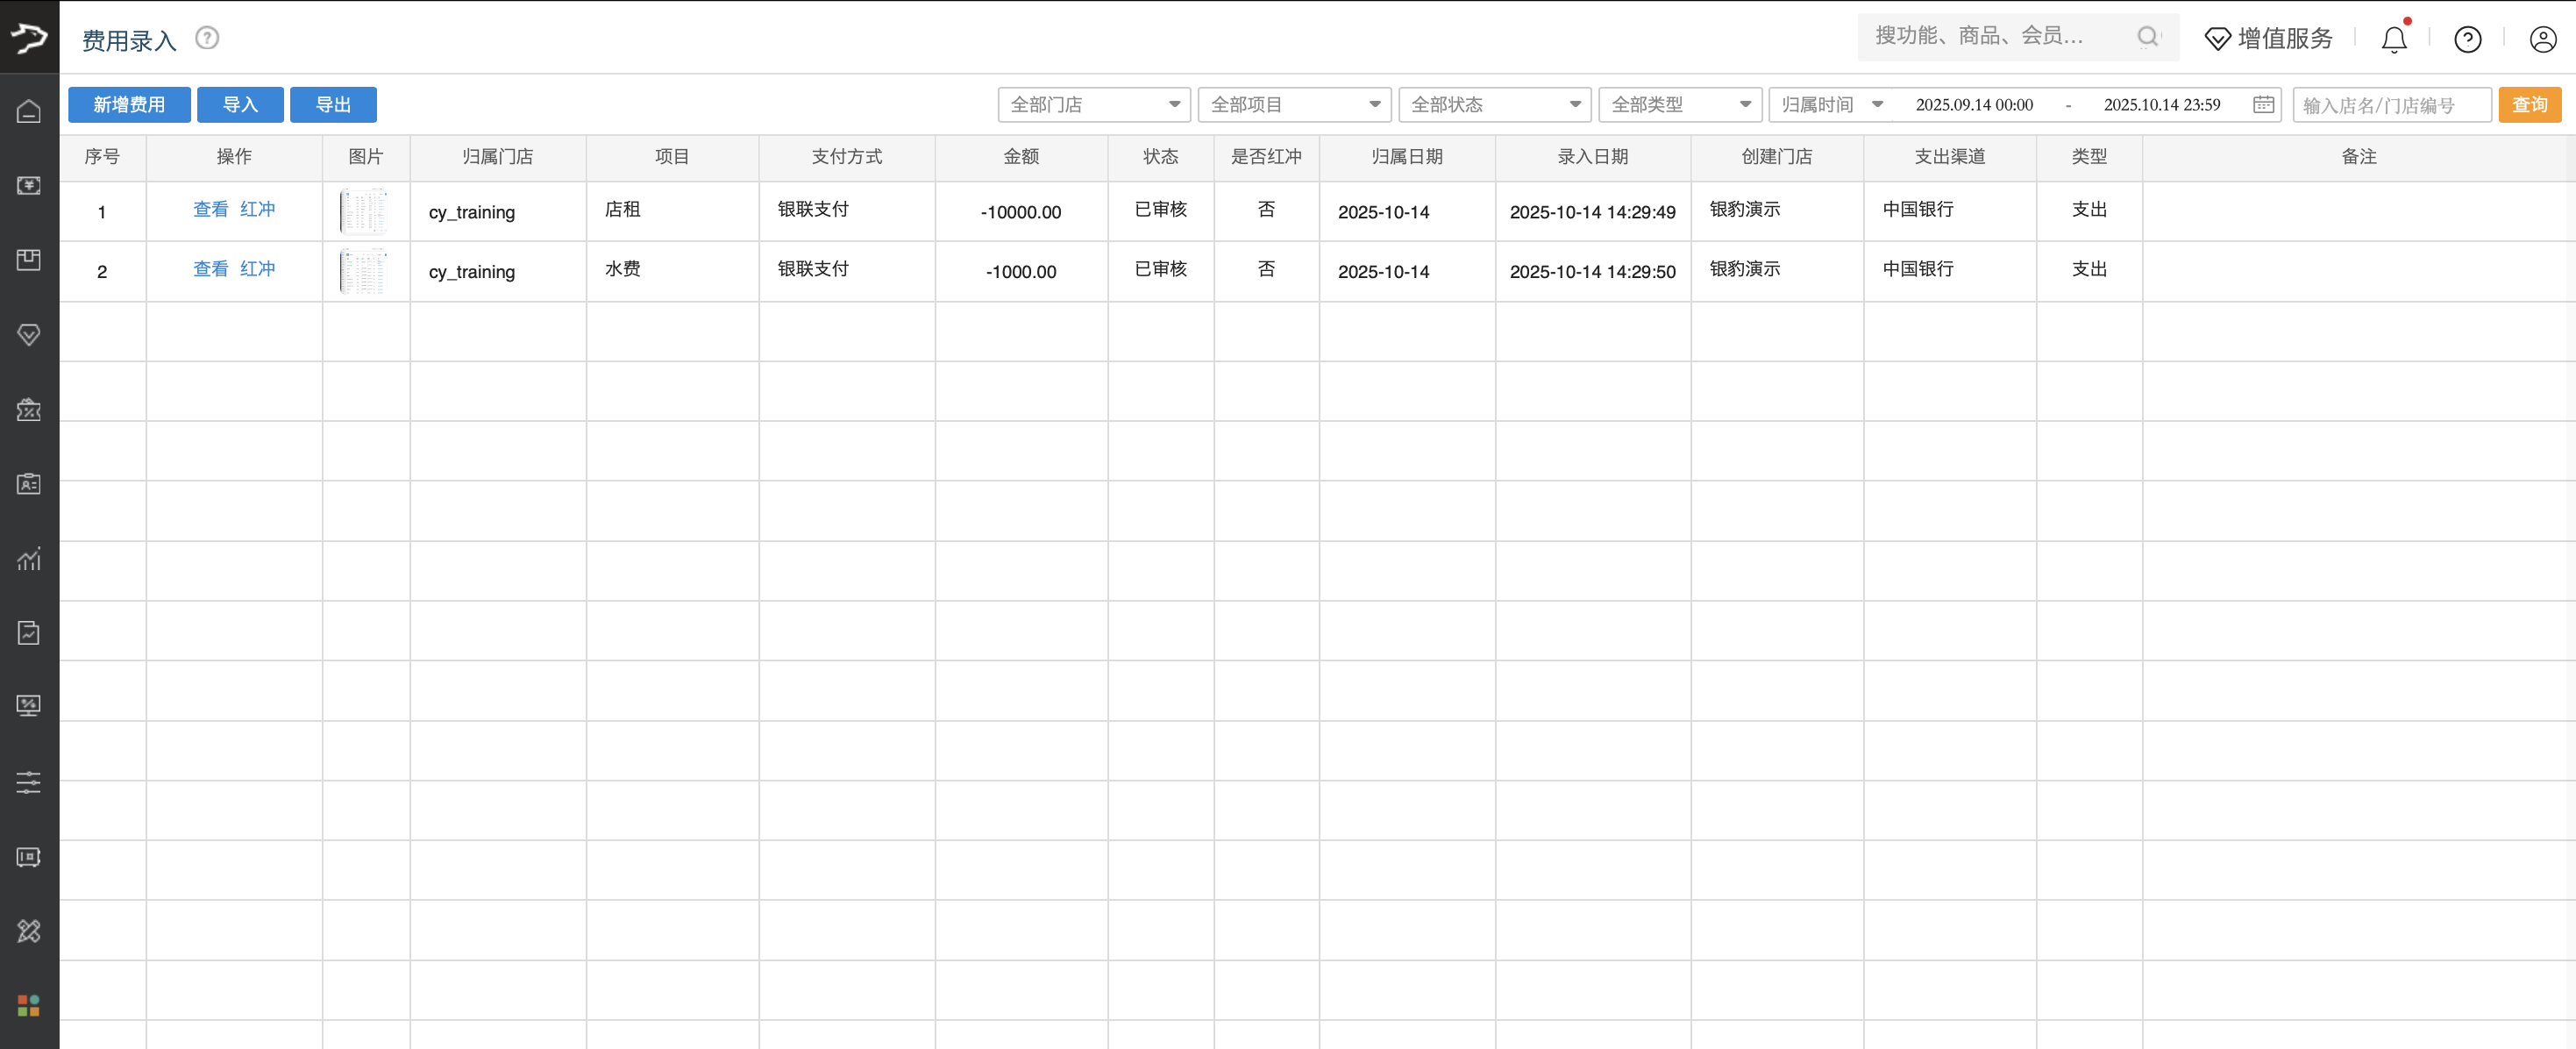This screenshot has width=2576, height=1049.
Task: Expand the 全部项目 project dropdown
Action: 1294,104
